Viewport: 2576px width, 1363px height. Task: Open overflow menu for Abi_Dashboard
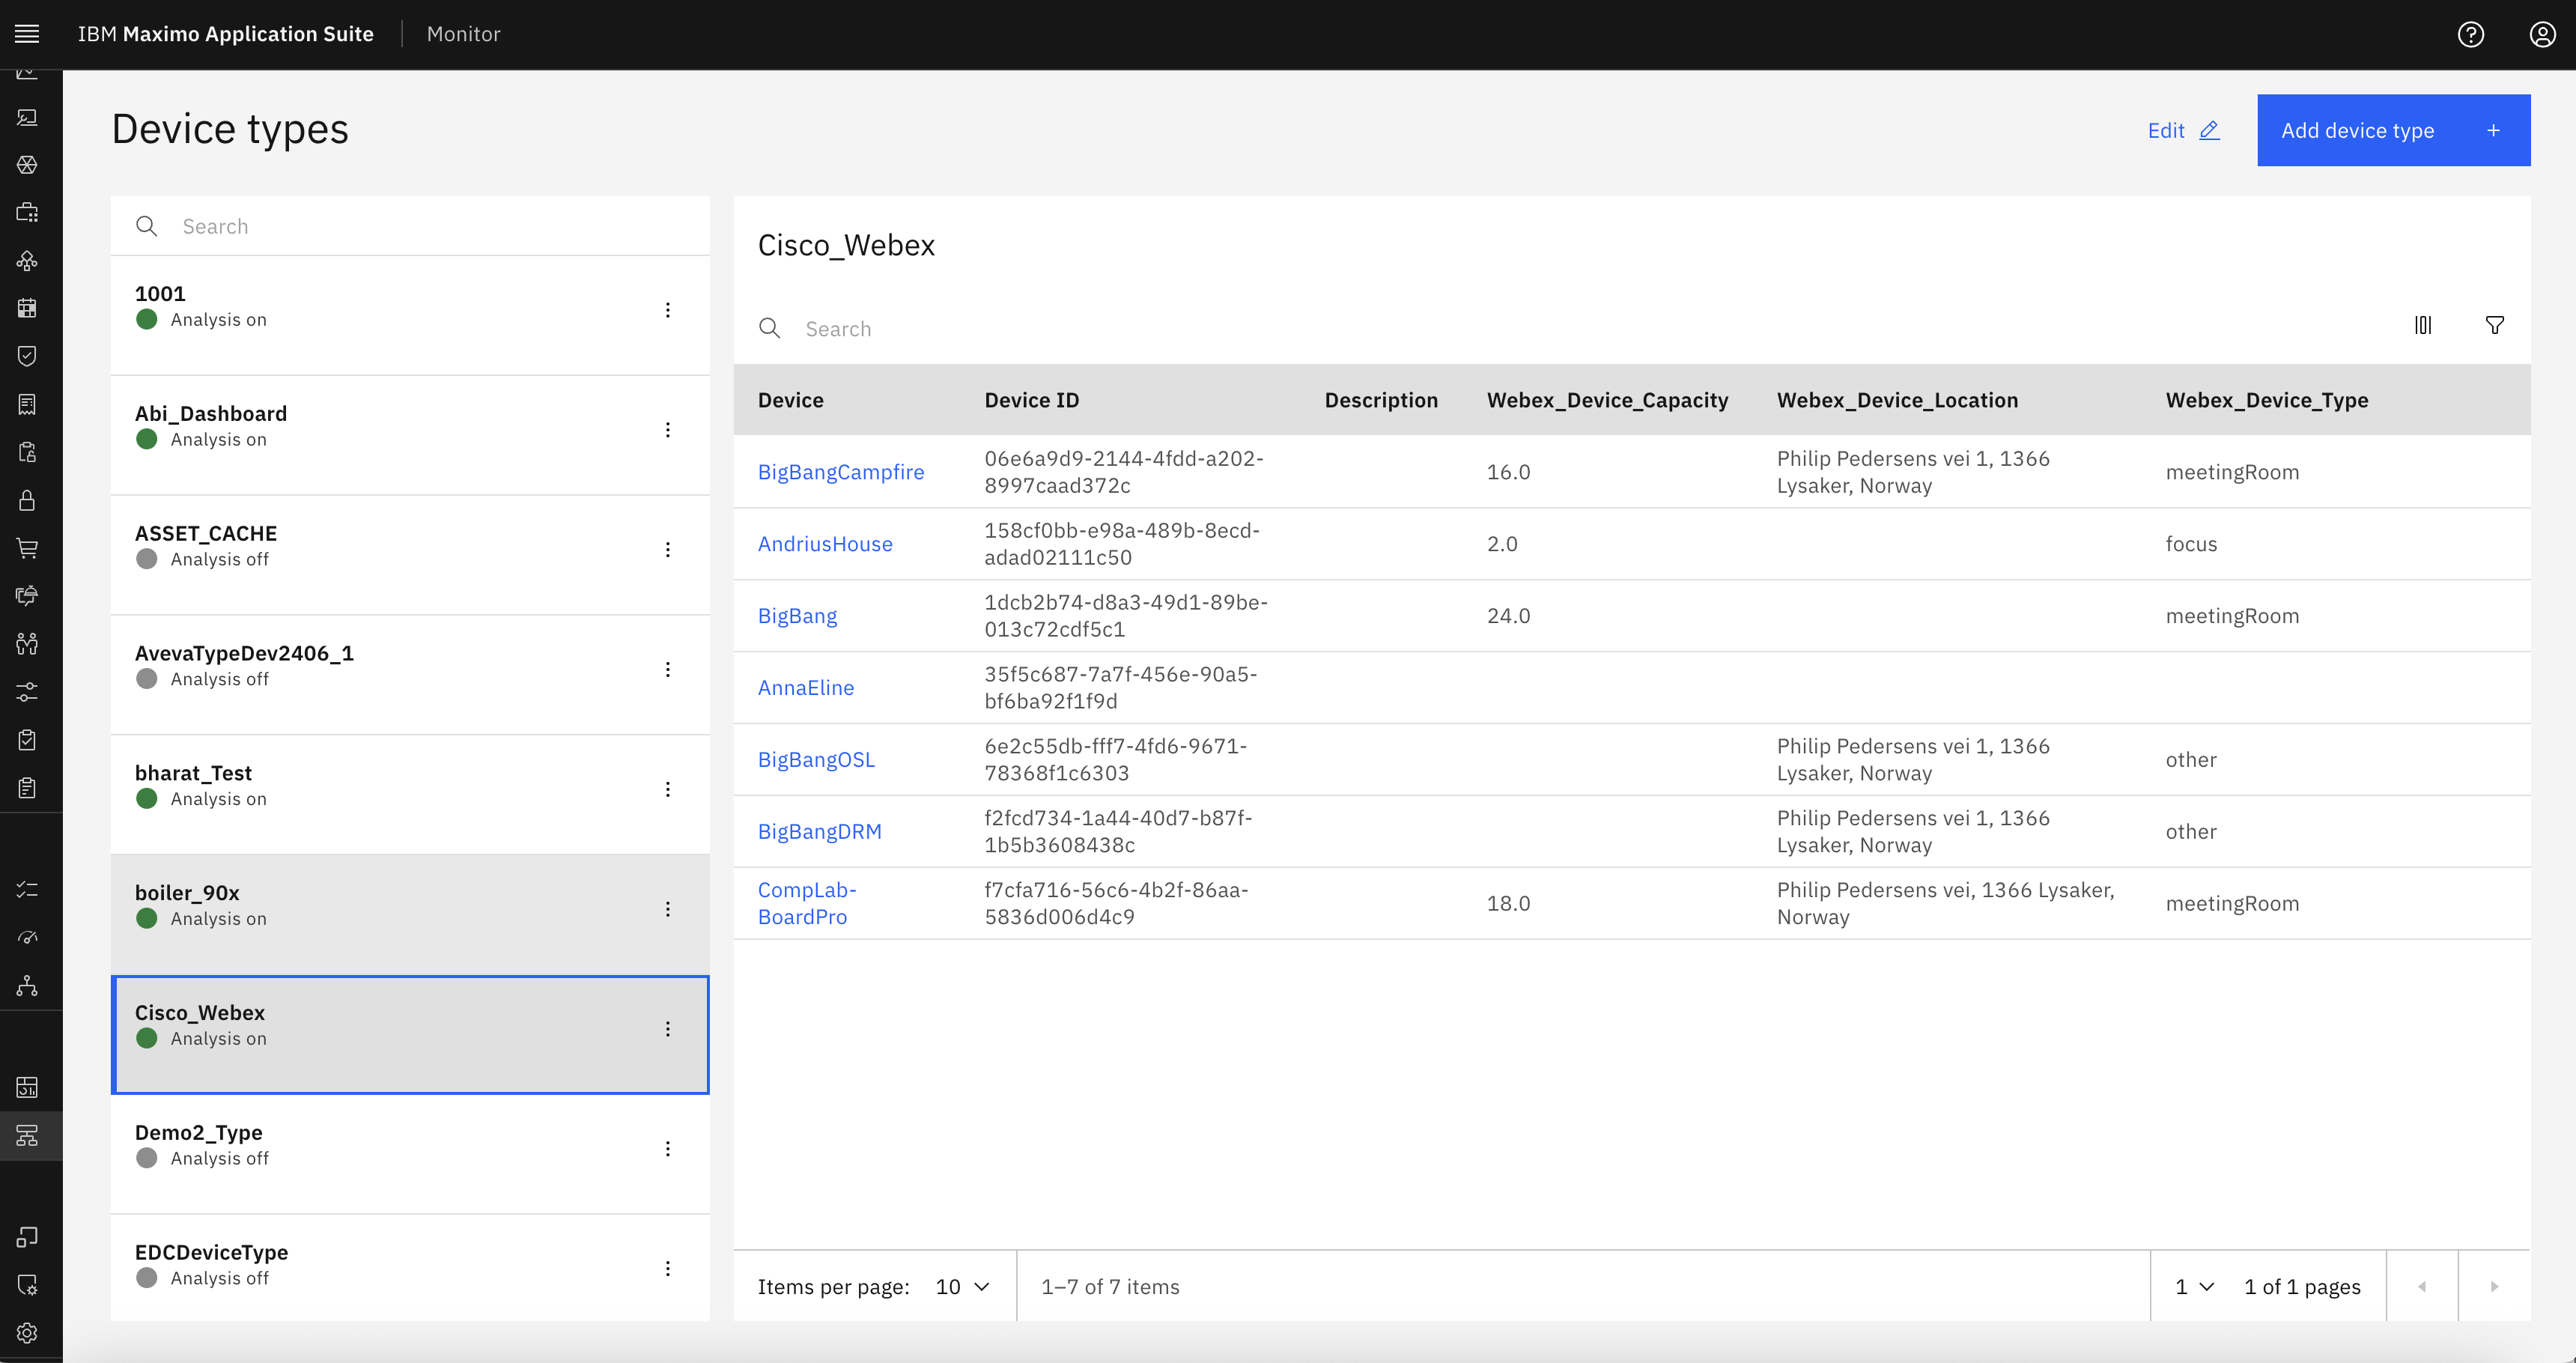[x=668, y=430]
